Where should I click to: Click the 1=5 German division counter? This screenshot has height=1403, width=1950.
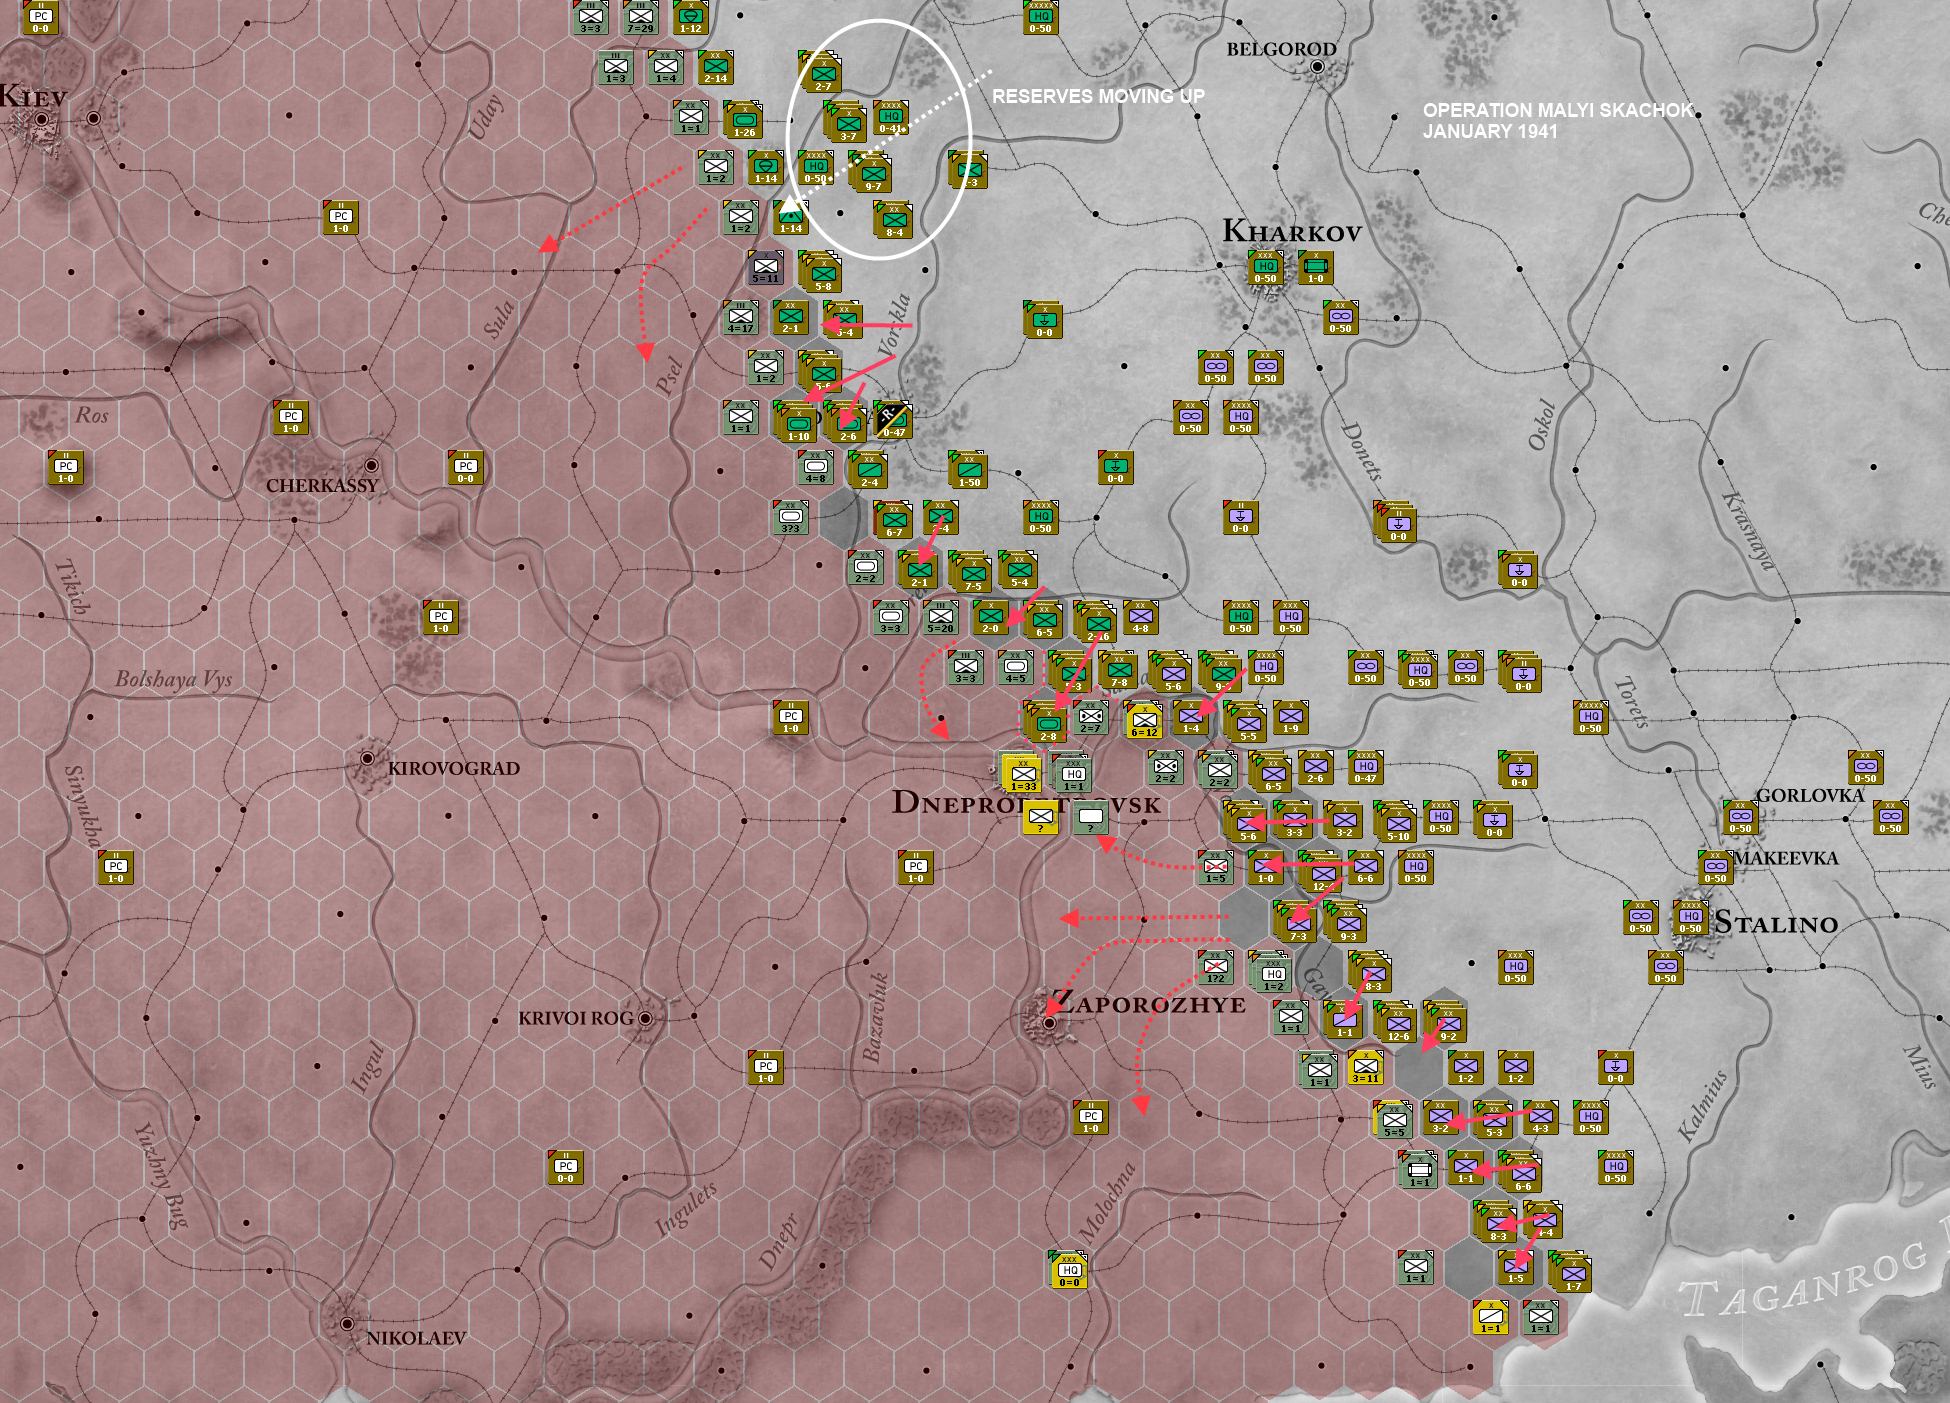[1215, 867]
